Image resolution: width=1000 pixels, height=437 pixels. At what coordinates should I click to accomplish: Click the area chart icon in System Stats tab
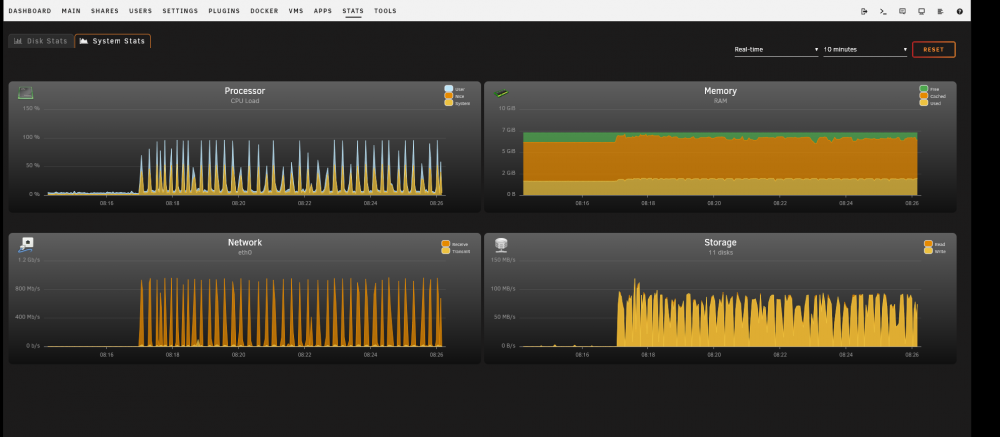coord(84,41)
